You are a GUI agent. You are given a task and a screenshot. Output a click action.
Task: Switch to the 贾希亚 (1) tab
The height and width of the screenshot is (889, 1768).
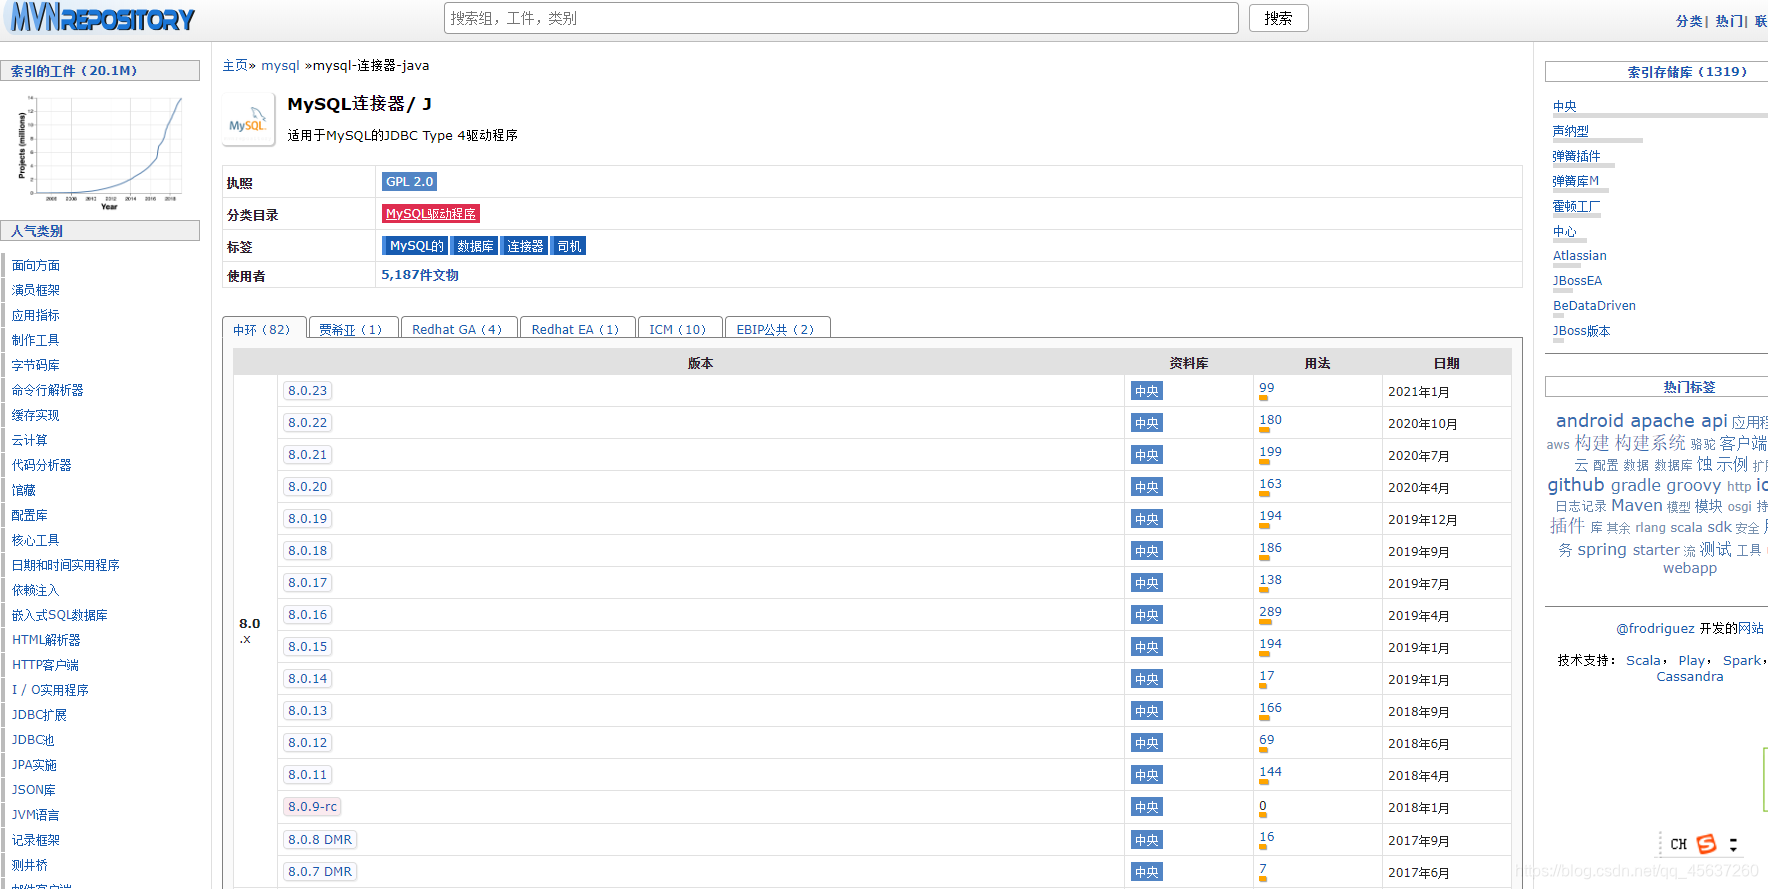(x=352, y=329)
